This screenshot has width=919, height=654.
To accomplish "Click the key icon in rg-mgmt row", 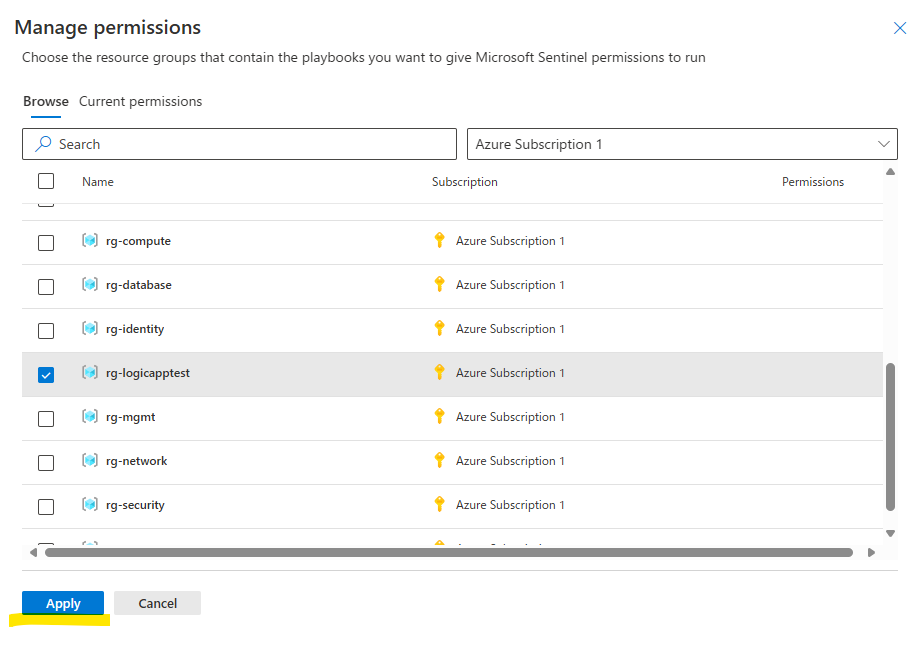I will tap(439, 417).
